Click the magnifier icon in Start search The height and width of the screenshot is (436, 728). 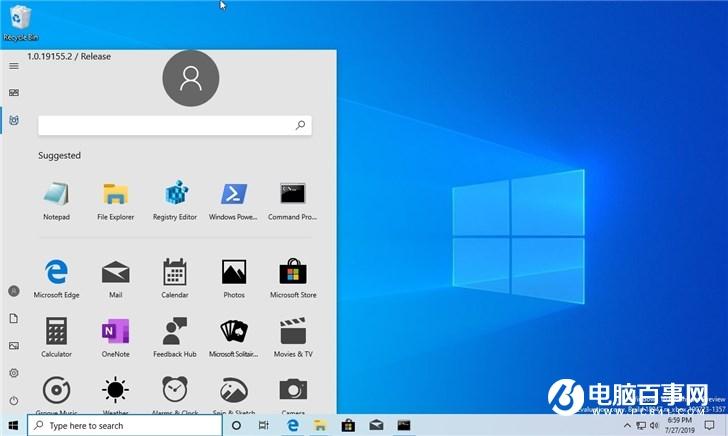pyautogui.click(x=300, y=125)
